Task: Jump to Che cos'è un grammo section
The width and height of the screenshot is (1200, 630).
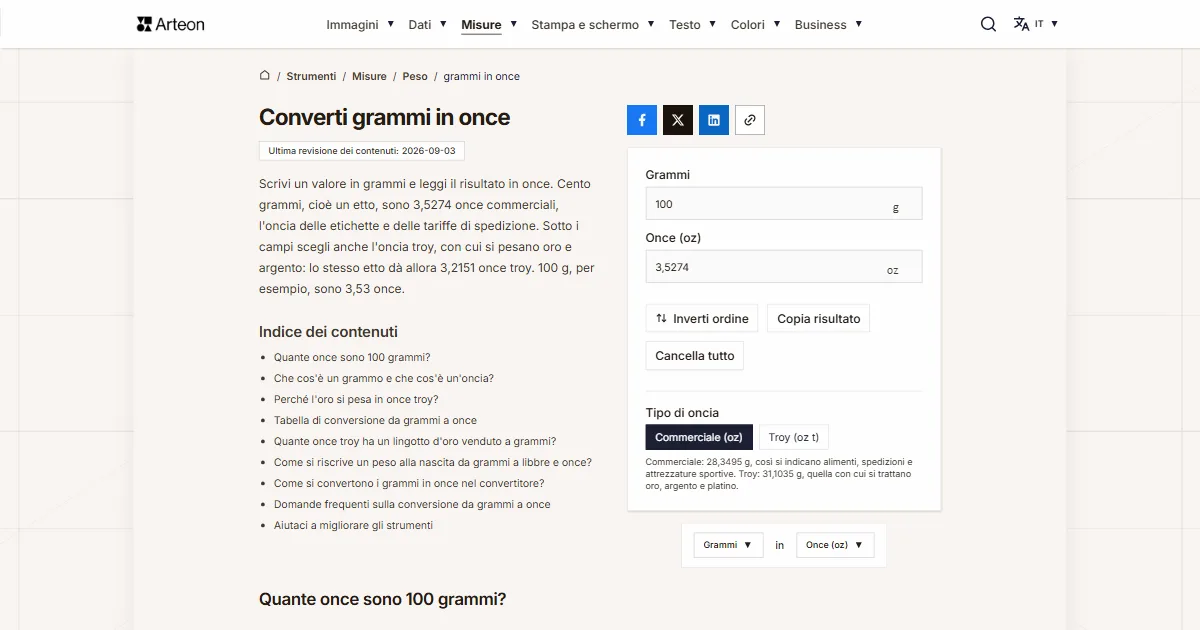Action: [x=384, y=378]
